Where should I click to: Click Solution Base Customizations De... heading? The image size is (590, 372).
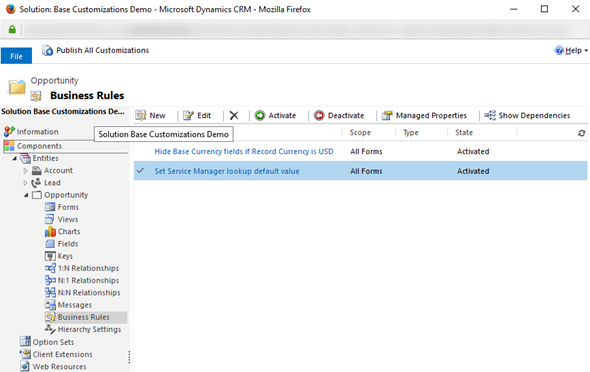(63, 111)
